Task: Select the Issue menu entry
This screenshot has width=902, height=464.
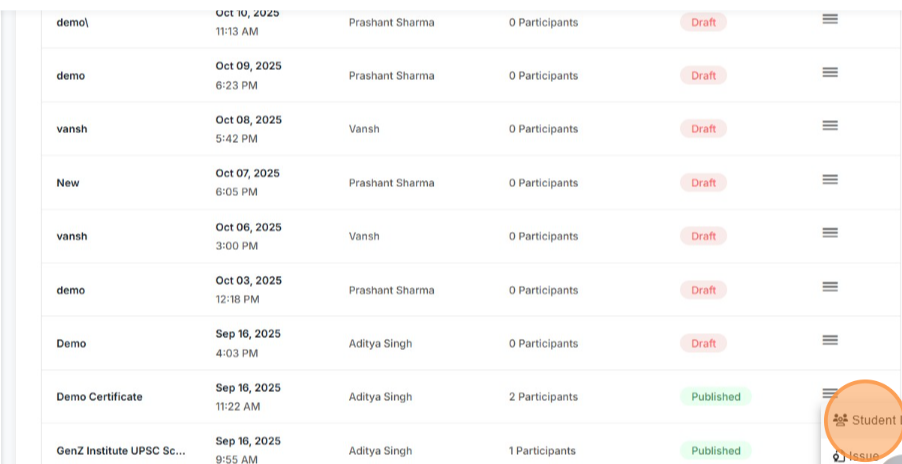Action: (863, 456)
